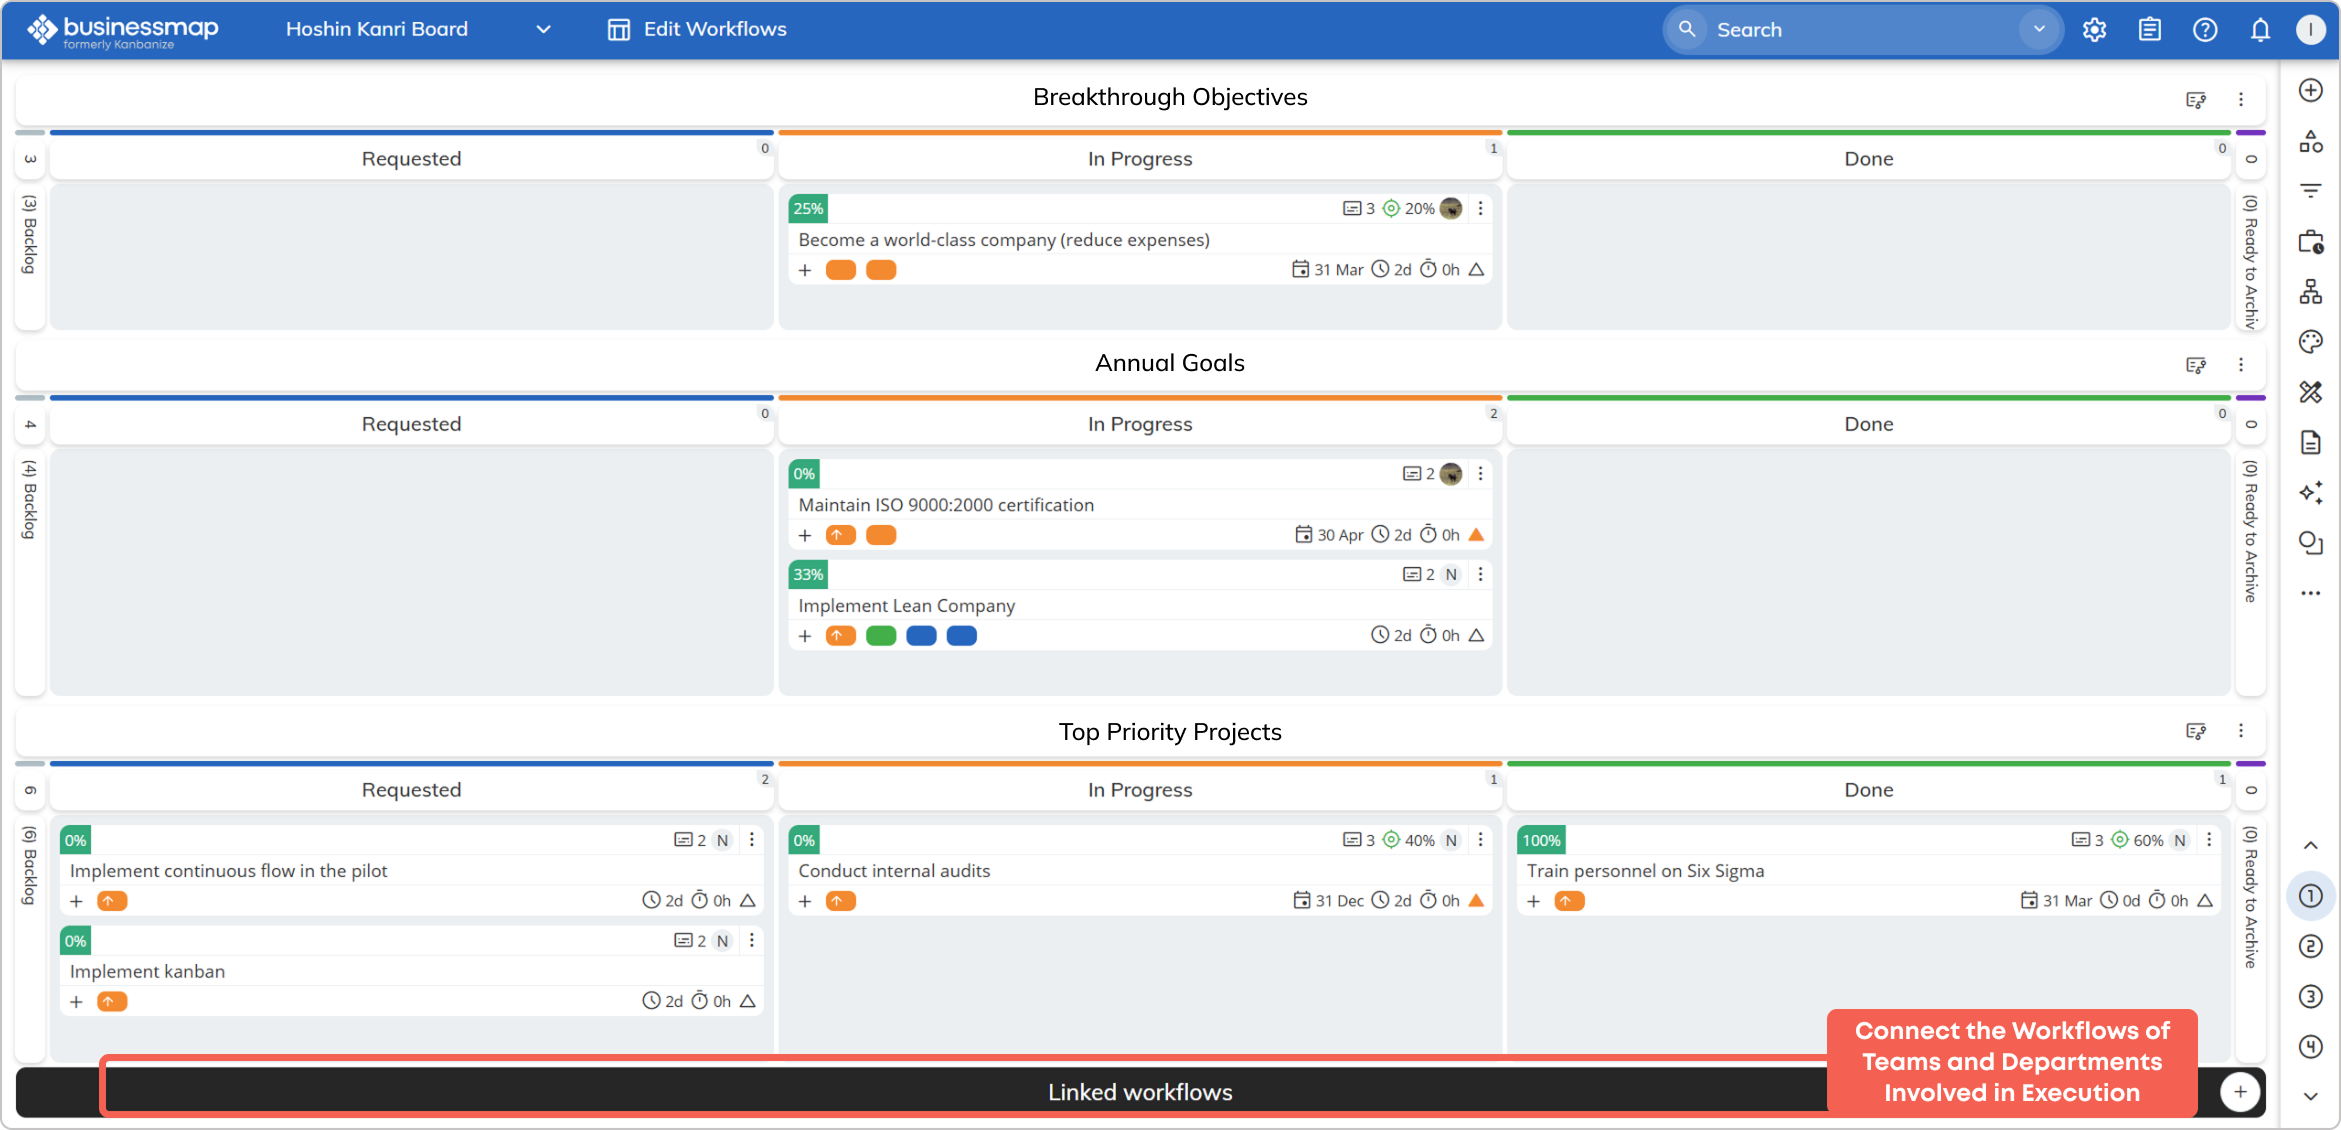Select the AI sparkles icon in right sidebar
The height and width of the screenshot is (1130, 2341).
click(x=2311, y=492)
